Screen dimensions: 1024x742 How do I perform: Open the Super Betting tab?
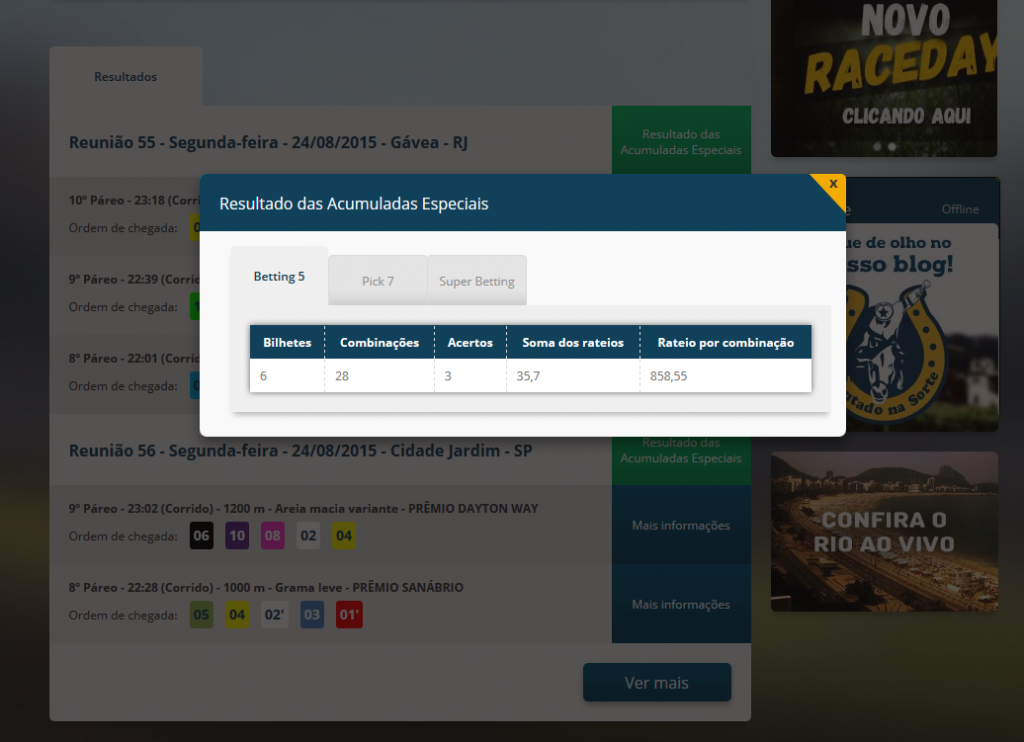pyautogui.click(x=477, y=281)
